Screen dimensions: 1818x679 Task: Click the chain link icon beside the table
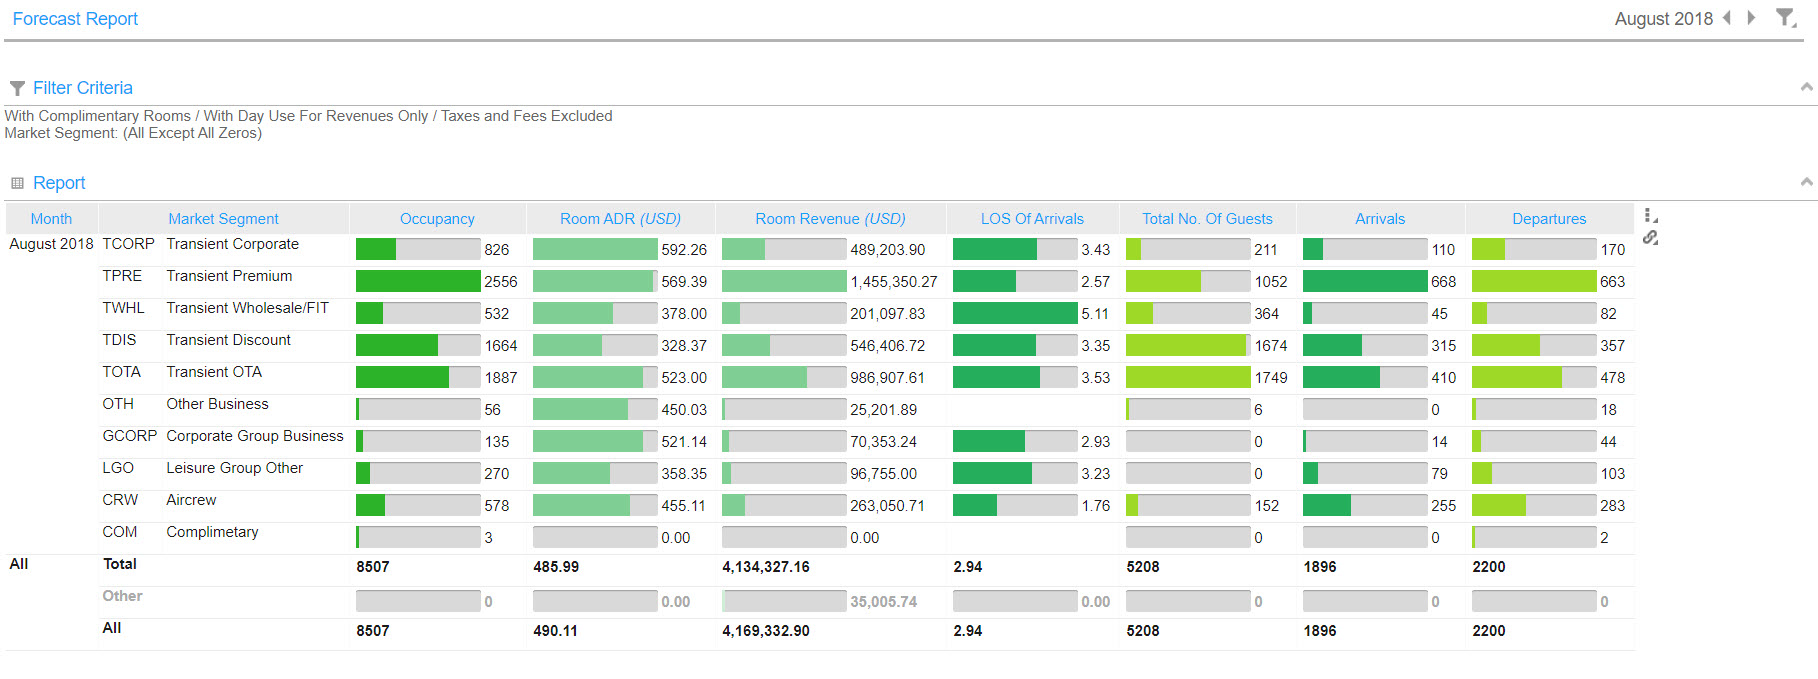1650,238
